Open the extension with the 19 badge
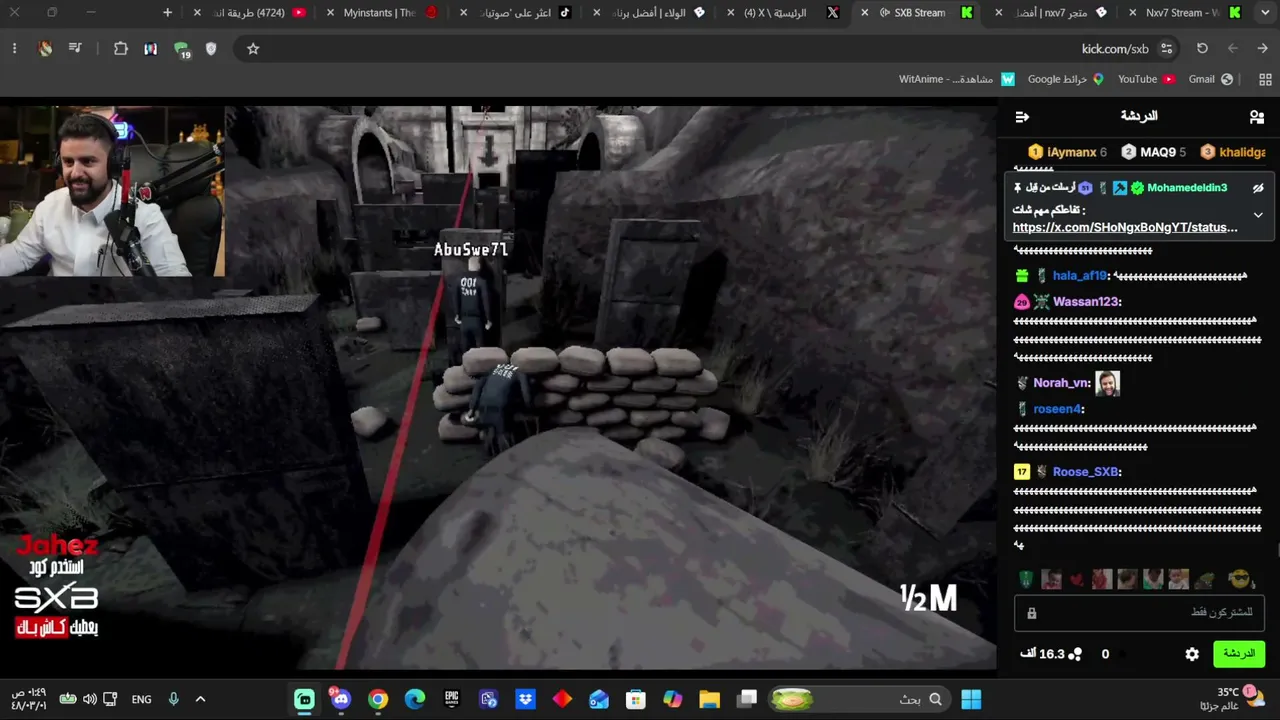 [x=181, y=50]
